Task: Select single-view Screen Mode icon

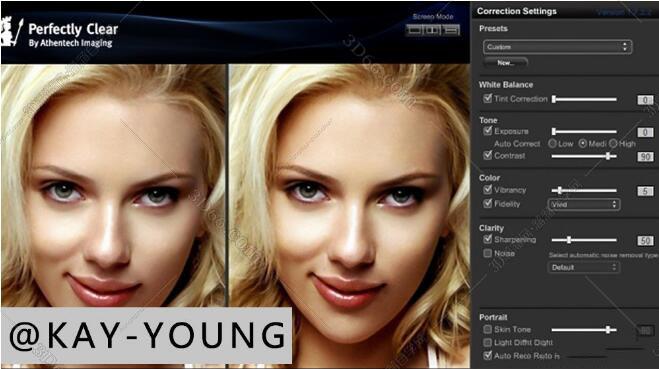Action: tap(414, 30)
